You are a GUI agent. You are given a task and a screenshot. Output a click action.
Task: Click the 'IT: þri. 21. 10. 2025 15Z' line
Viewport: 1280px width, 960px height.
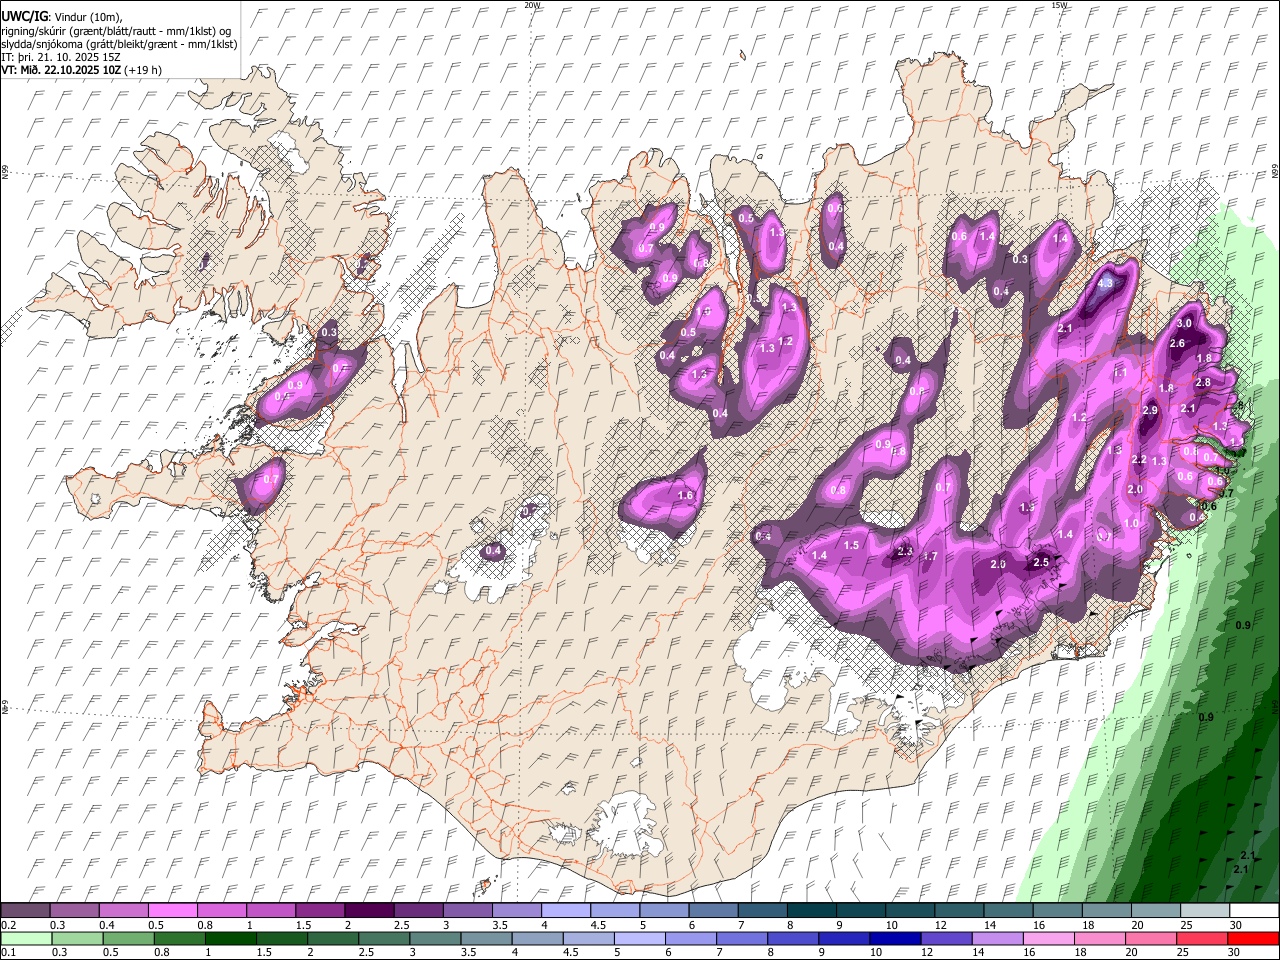(60, 57)
